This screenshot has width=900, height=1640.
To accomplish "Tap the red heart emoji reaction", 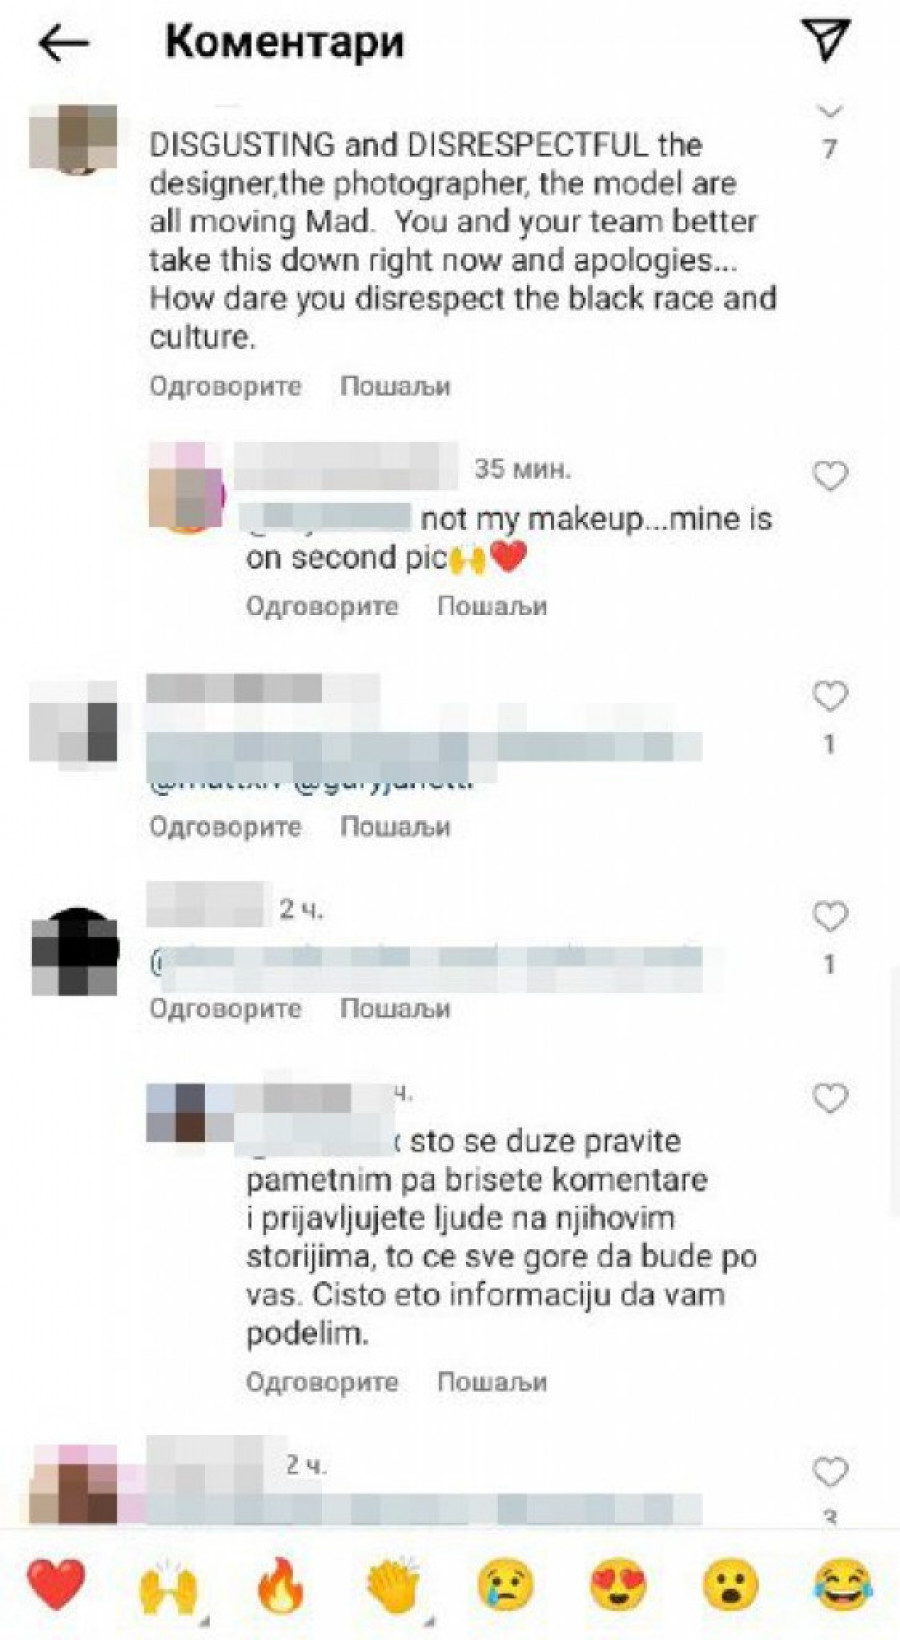I will click(x=56, y=1585).
